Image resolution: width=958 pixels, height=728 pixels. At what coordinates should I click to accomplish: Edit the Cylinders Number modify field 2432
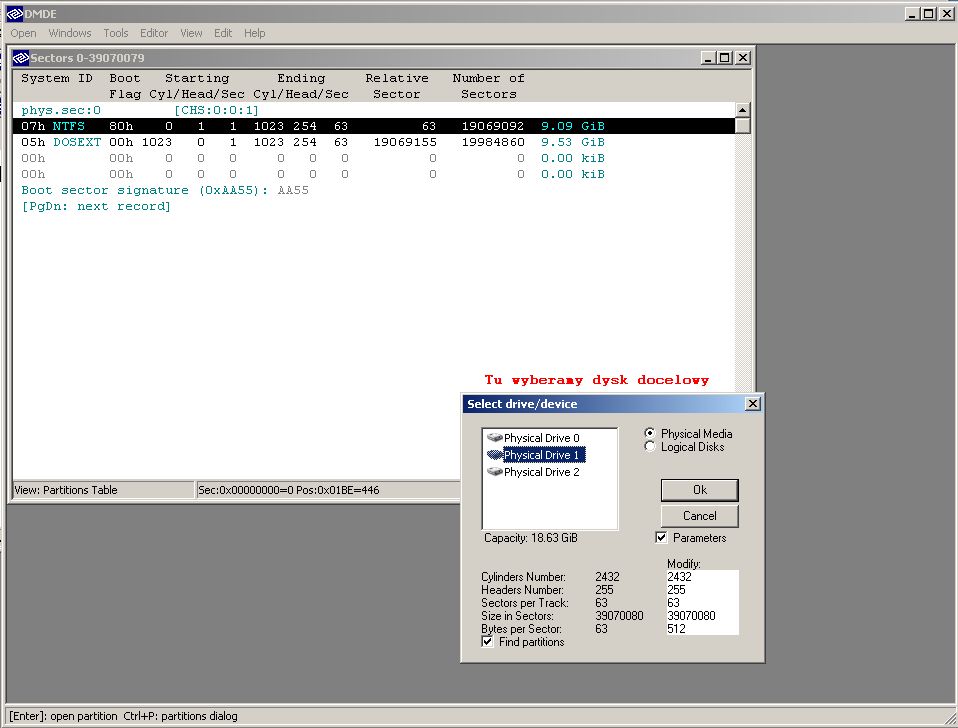(702, 577)
